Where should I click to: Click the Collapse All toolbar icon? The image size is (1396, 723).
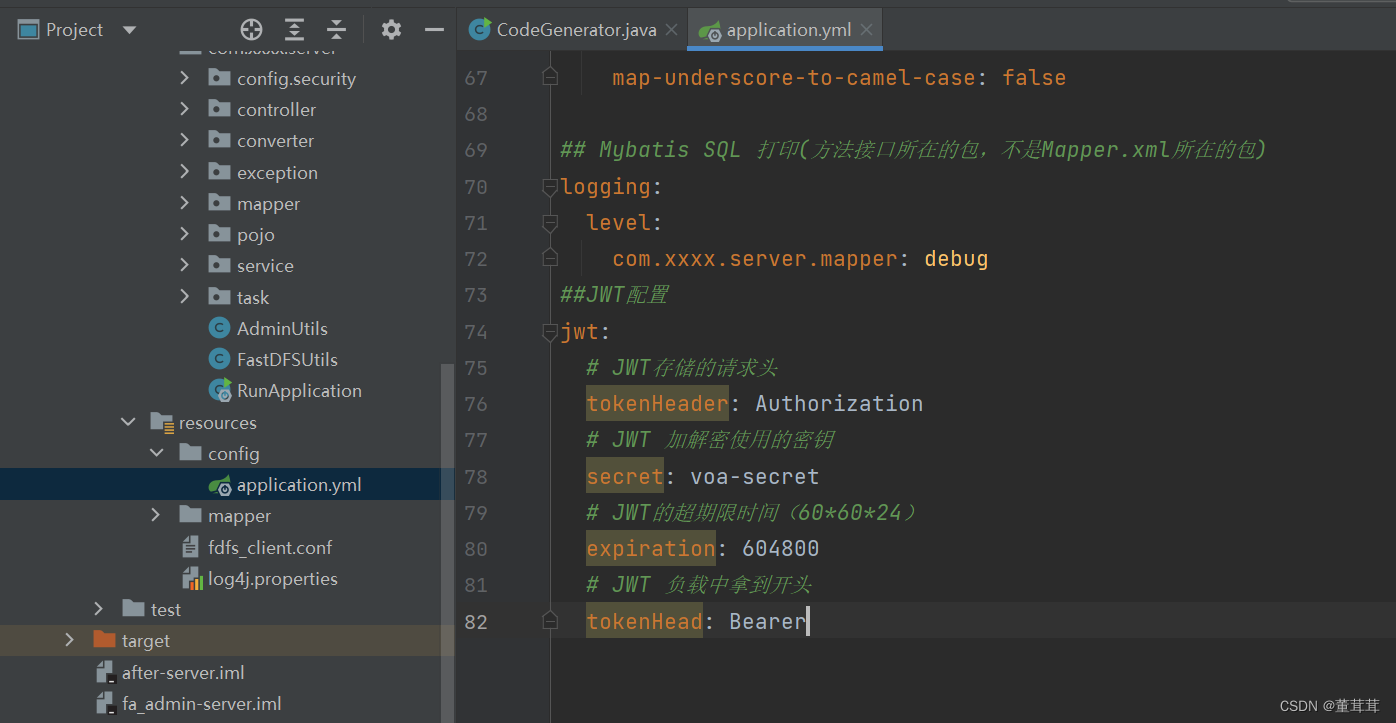(337, 30)
